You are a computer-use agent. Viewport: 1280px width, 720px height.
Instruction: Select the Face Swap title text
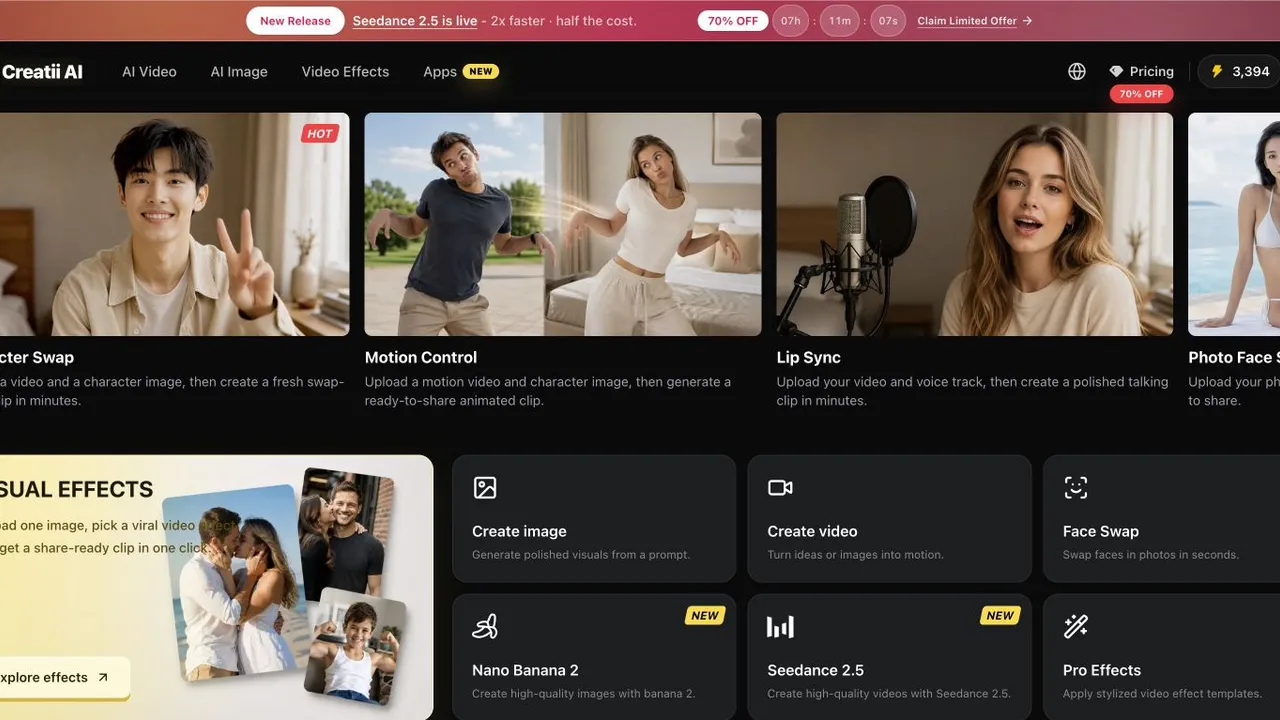point(1101,531)
